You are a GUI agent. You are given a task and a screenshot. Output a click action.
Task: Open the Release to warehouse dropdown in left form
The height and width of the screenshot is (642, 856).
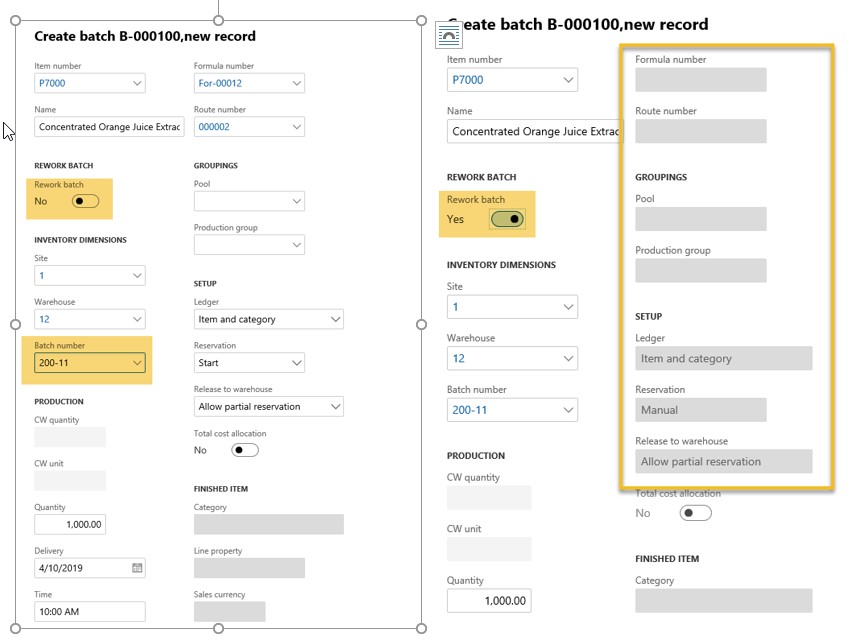(334, 407)
